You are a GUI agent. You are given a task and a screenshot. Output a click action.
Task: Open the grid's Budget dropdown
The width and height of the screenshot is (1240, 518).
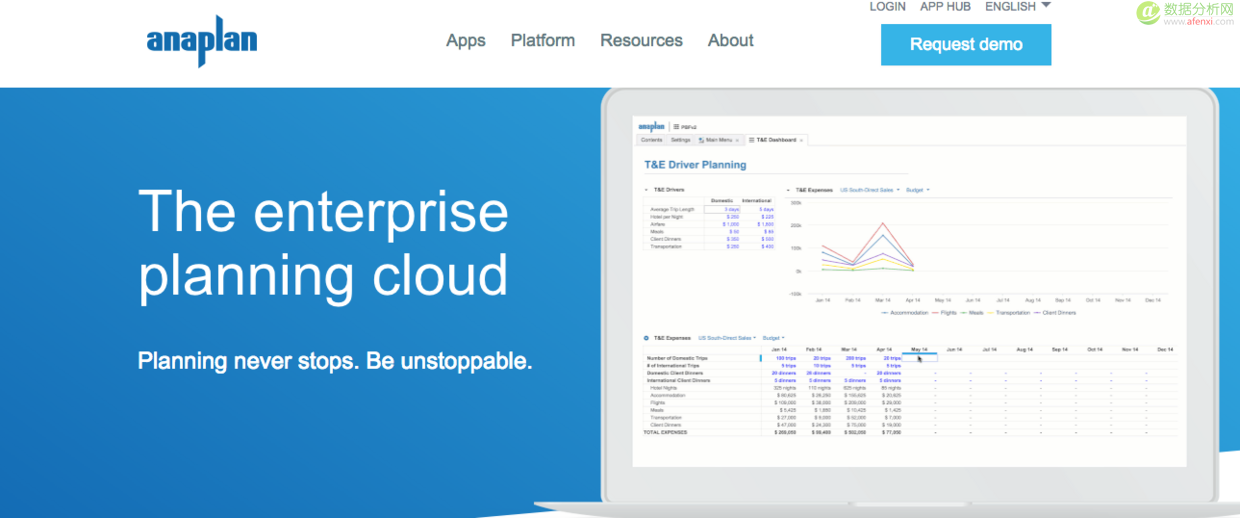click(x=774, y=338)
